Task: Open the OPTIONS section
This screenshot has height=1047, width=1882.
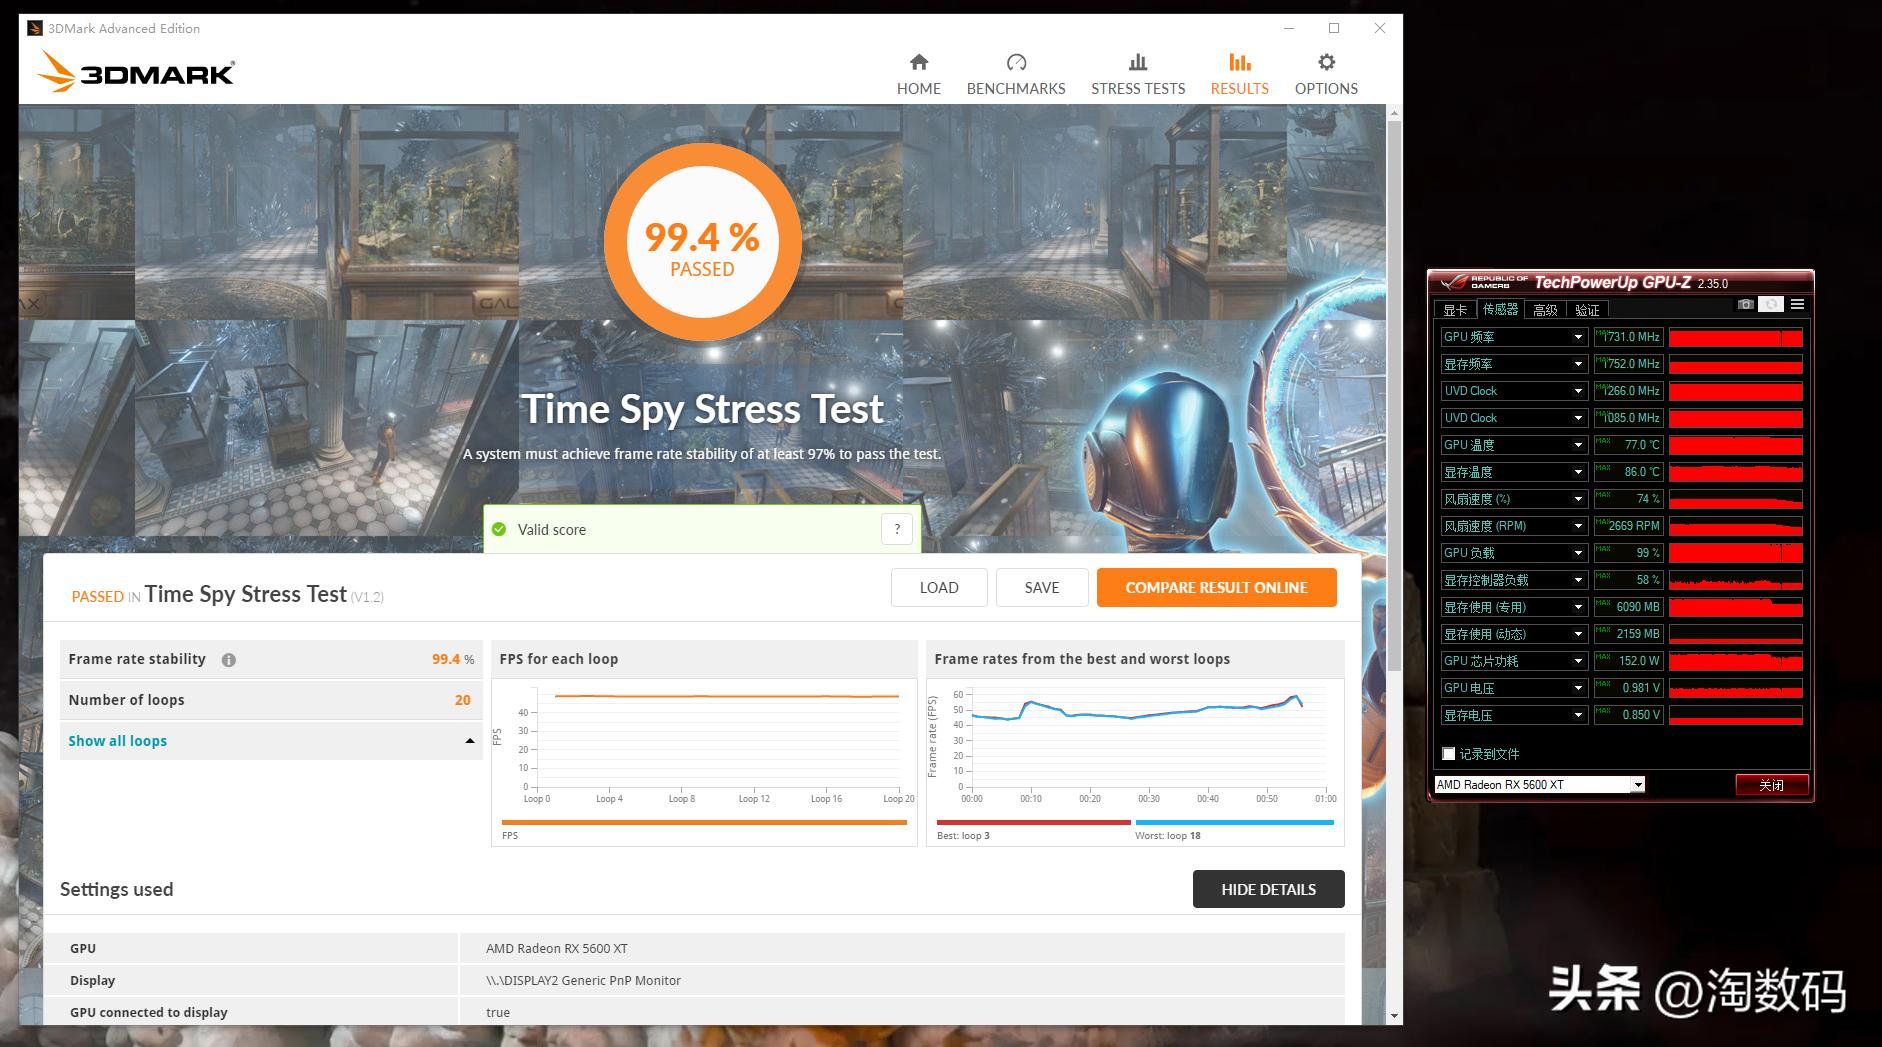Action: coord(1326,75)
